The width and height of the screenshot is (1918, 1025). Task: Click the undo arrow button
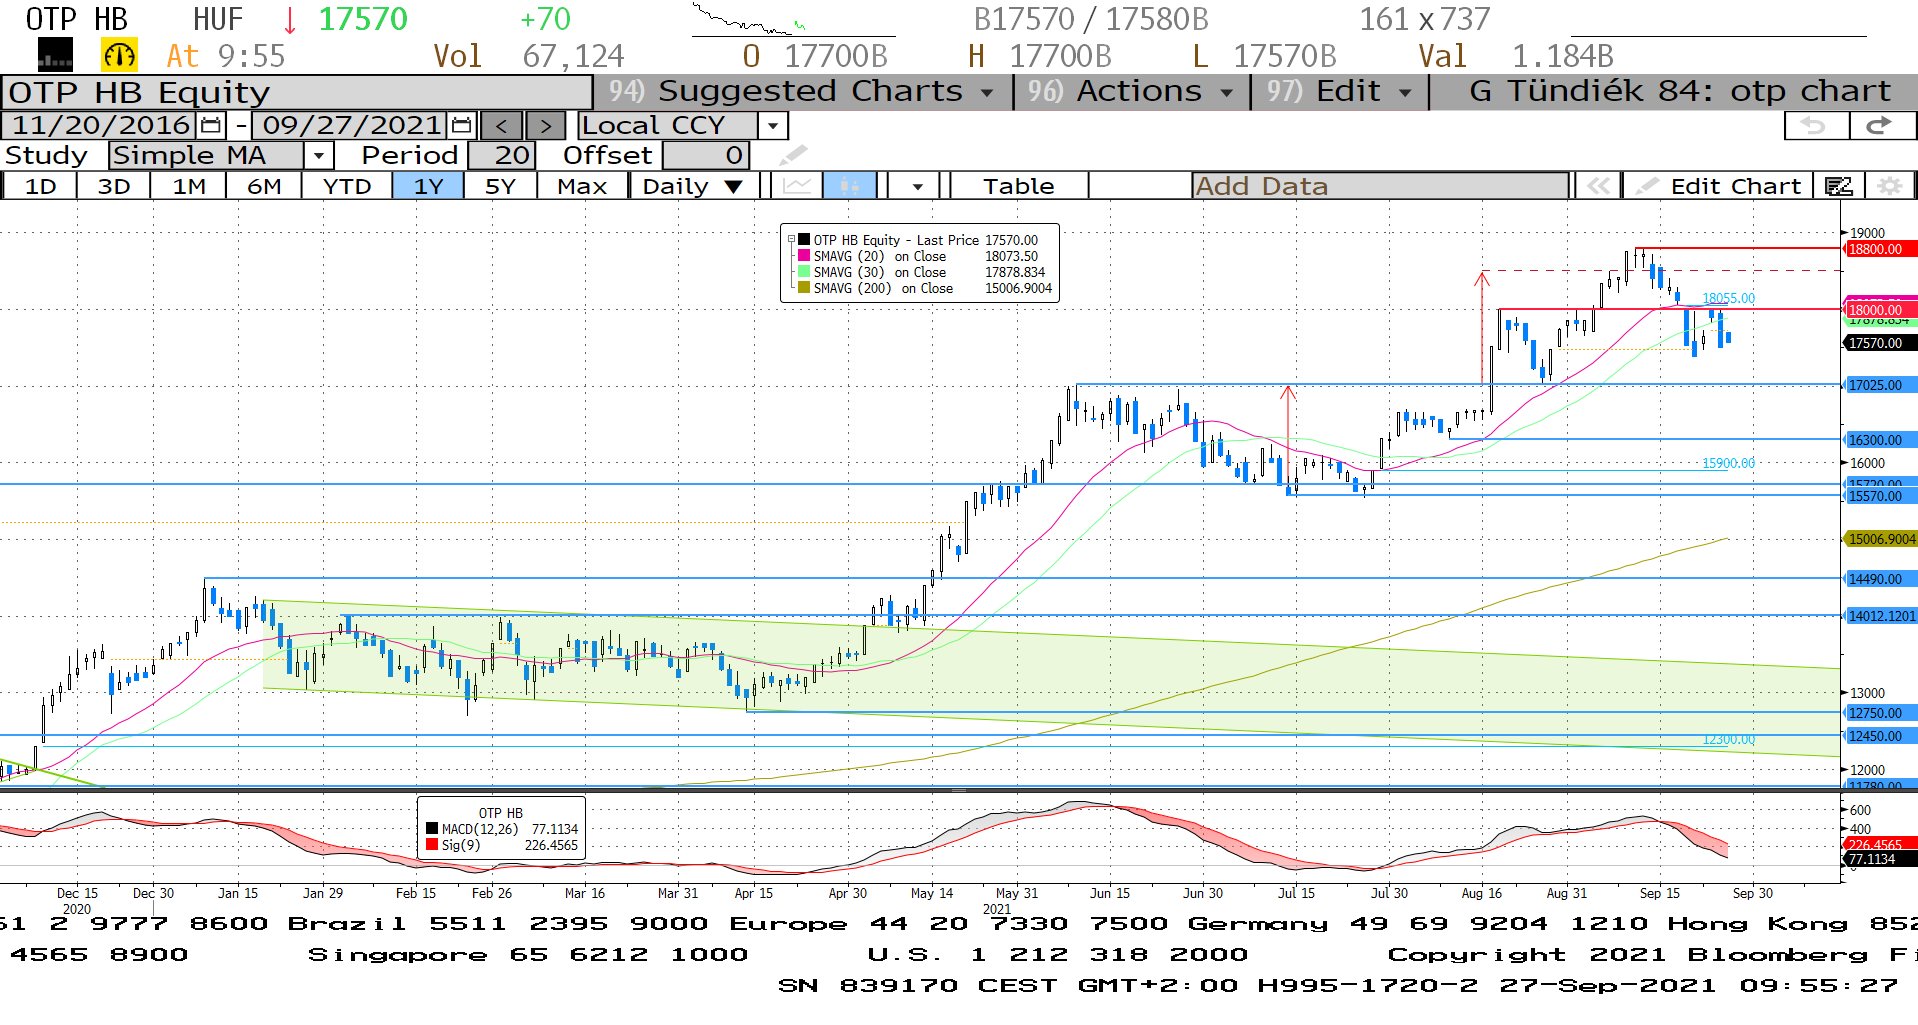[1816, 125]
